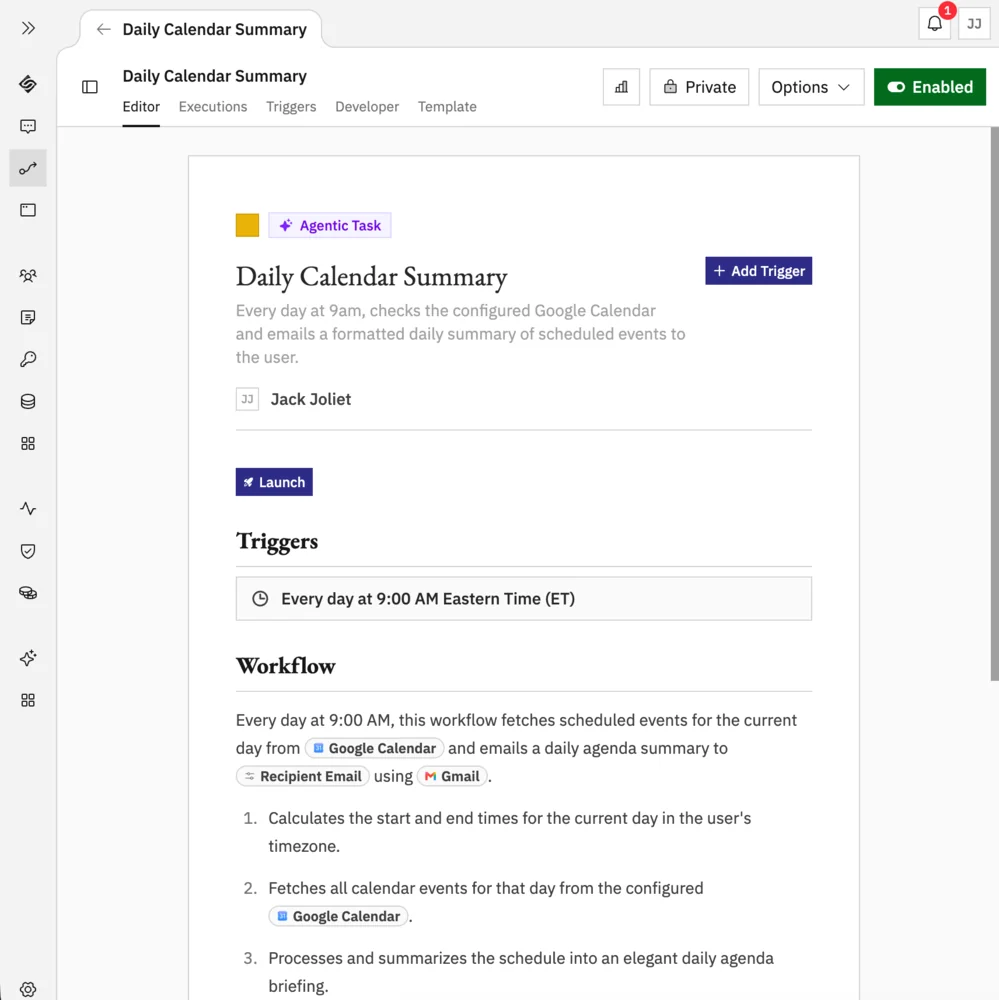Open the activity pulse icon in sidebar

click(28, 509)
